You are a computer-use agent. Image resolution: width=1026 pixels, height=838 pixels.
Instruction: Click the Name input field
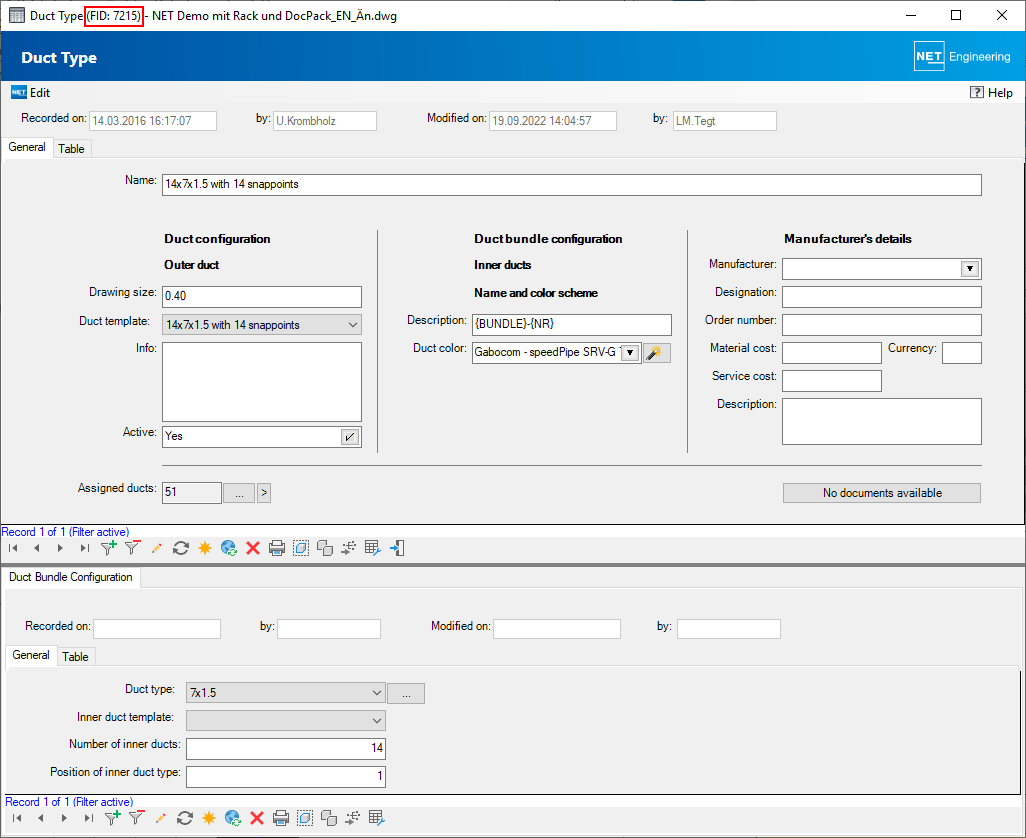(572, 184)
